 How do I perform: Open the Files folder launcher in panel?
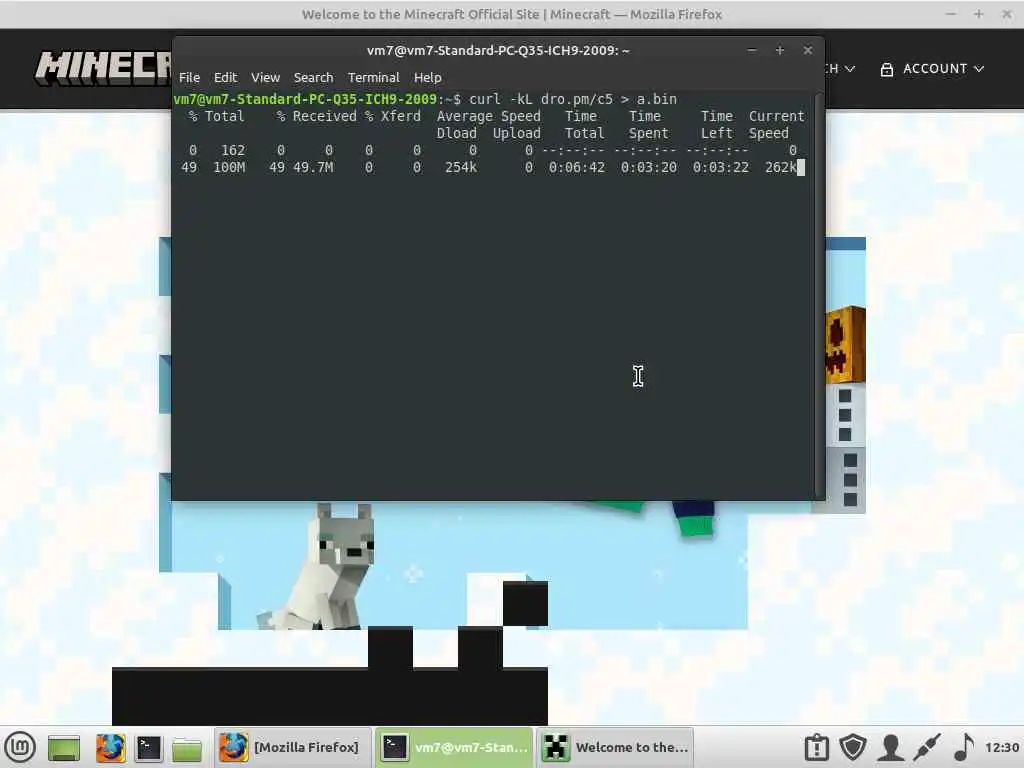click(x=187, y=748)
